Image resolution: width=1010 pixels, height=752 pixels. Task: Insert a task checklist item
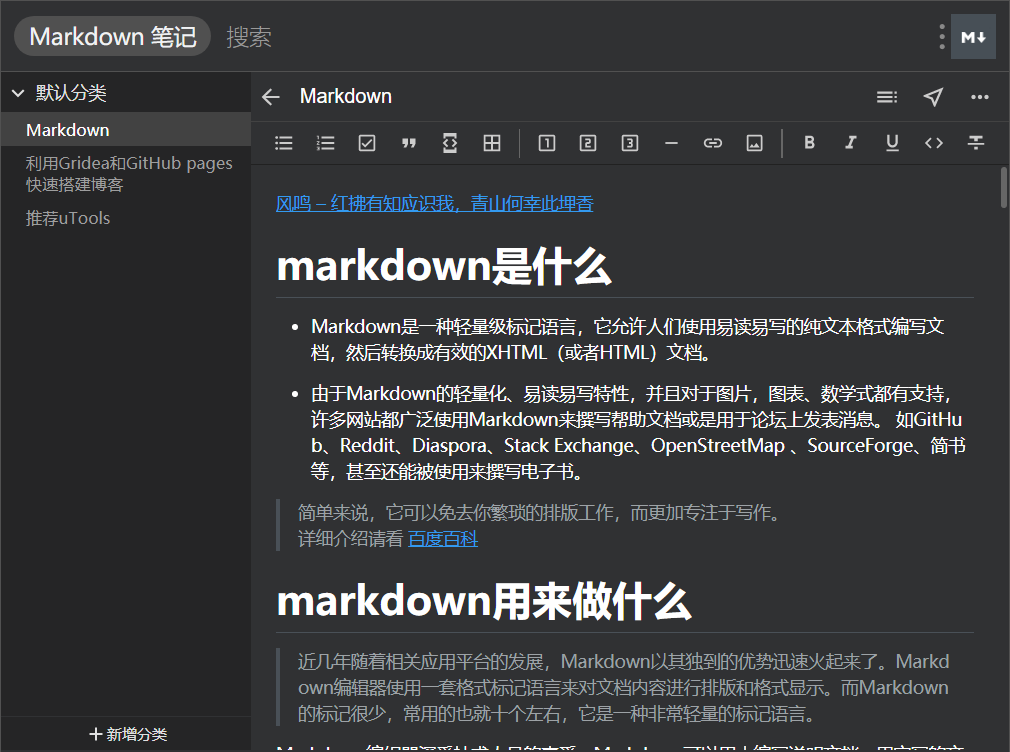[367, 143]
